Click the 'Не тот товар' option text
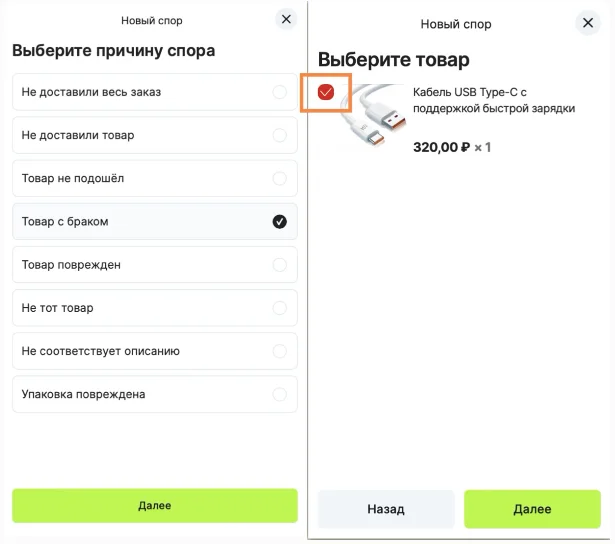The height and width of the screenshot is (544, 615). click(x=58, y=308)
